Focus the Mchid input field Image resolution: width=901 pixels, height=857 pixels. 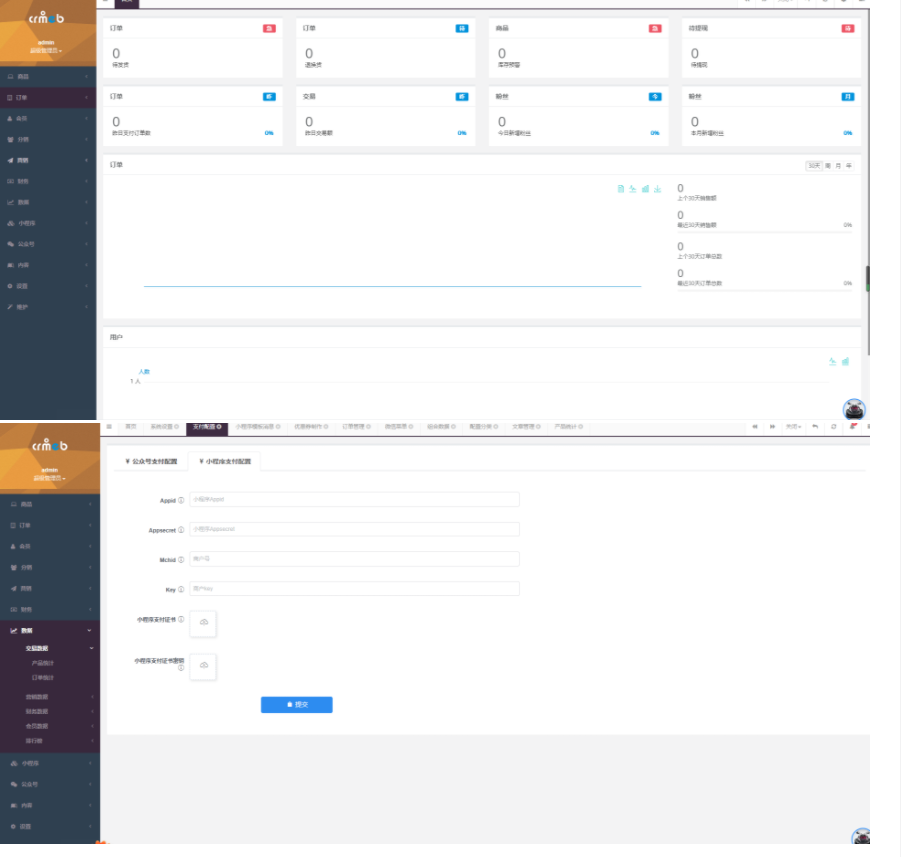coord(355,559)
